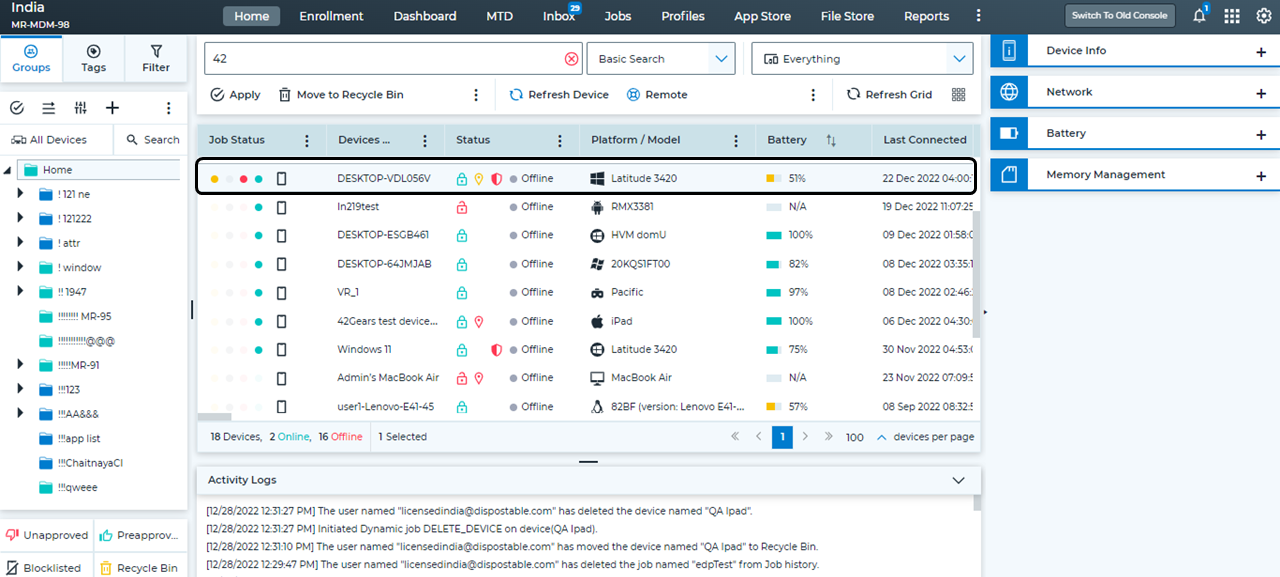
Task: Go to Enrollment in top navigation
Action: point(331,16)
